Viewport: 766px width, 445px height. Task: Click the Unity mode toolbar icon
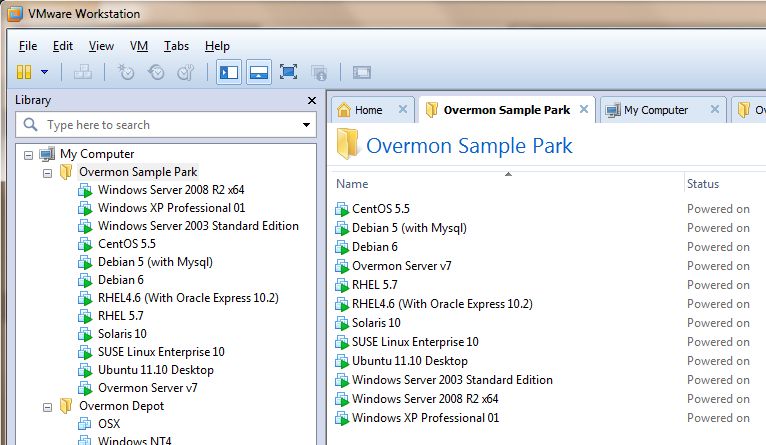(x=319, y=73)
